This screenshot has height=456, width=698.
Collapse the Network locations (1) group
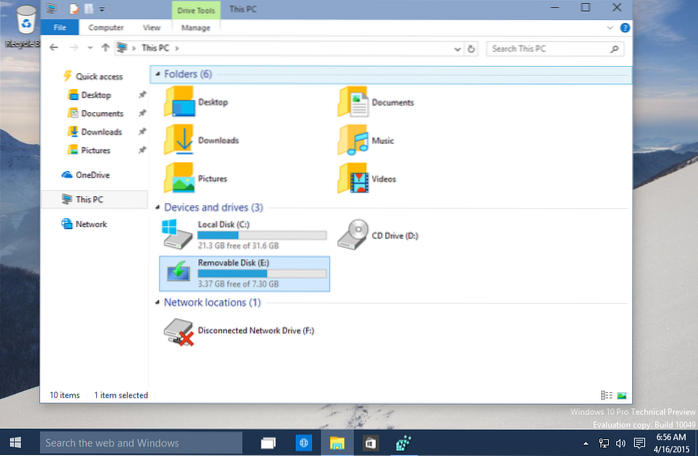158,302
